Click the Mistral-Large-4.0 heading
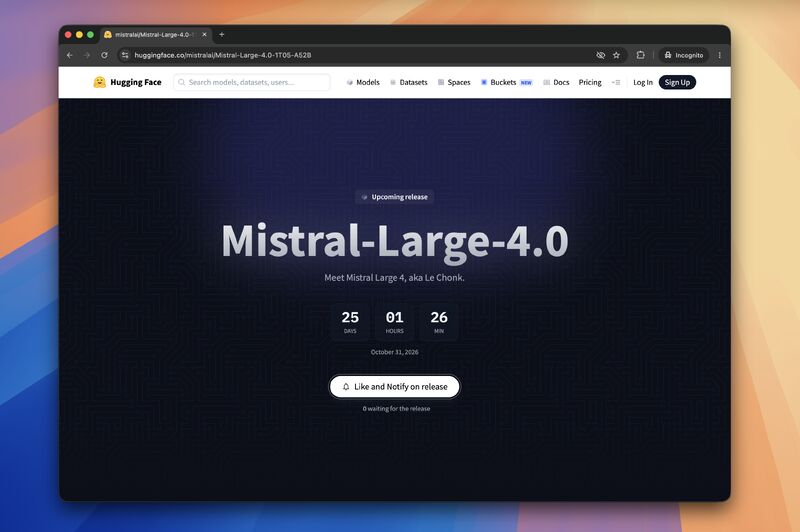The width and height of the screenshot is (800, 532). [394, 241]
